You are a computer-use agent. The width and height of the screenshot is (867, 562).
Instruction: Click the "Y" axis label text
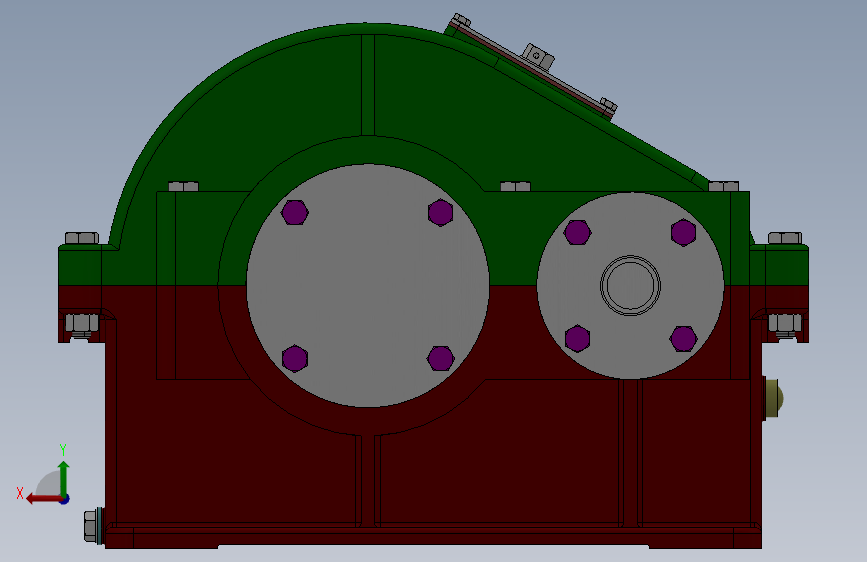click(63, 449)
